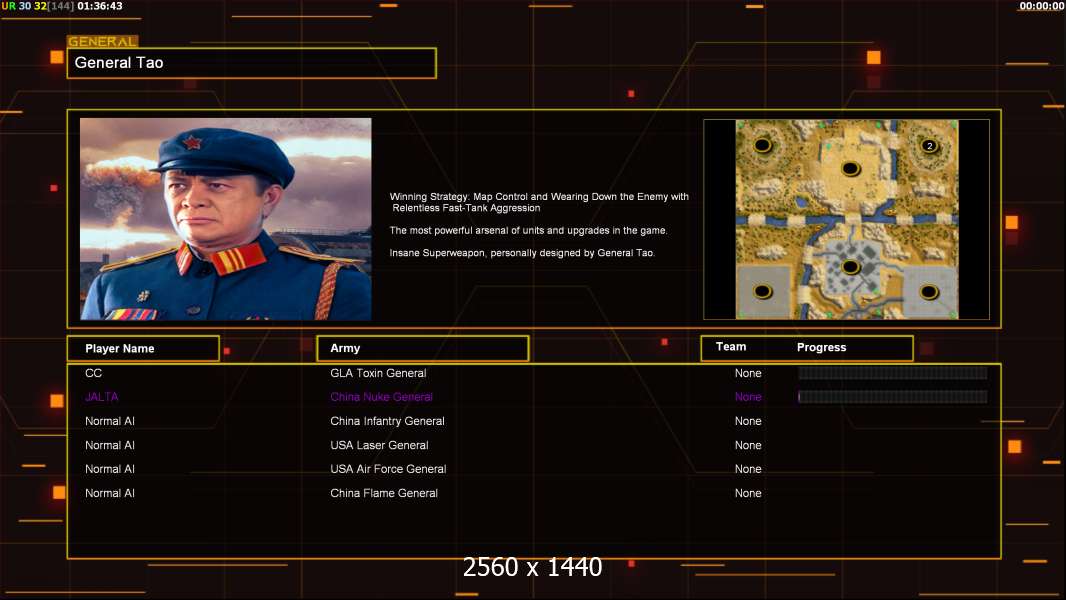Select the Winning Strategy description text
The height and width of the screenshot is (600, 1066).
539,202
